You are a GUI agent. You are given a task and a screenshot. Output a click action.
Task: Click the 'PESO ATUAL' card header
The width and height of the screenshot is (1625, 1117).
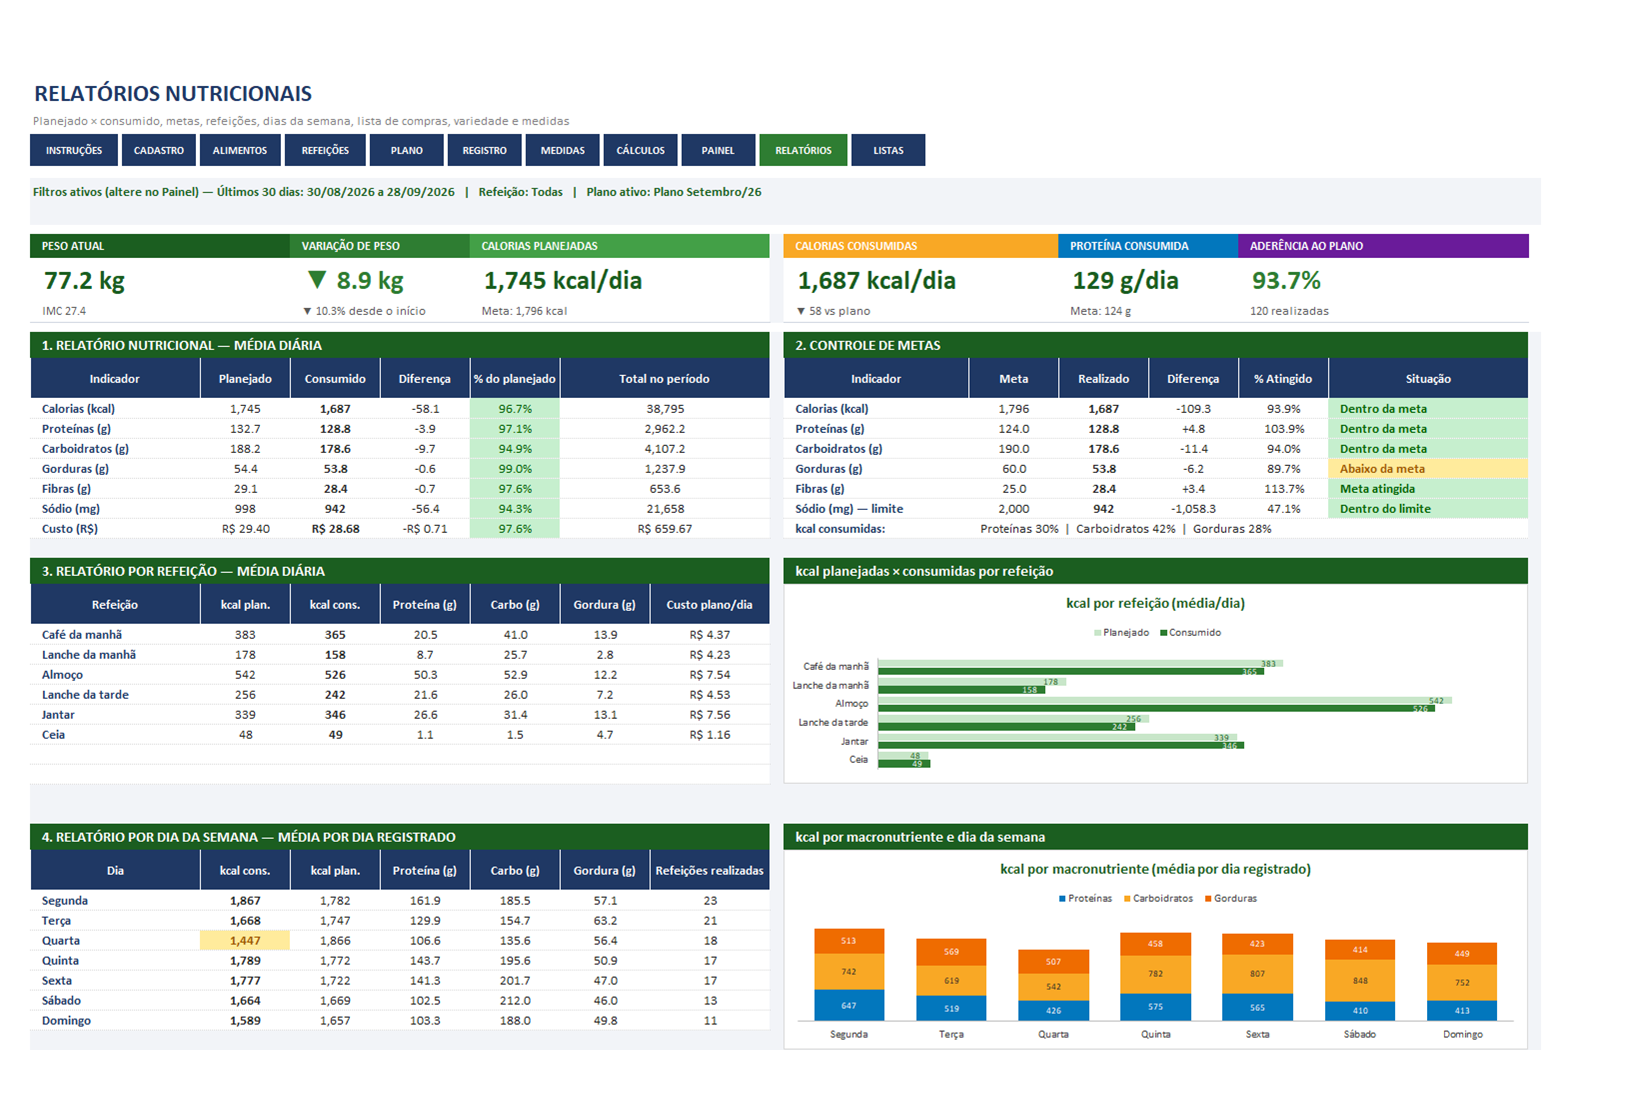[160, 246]
